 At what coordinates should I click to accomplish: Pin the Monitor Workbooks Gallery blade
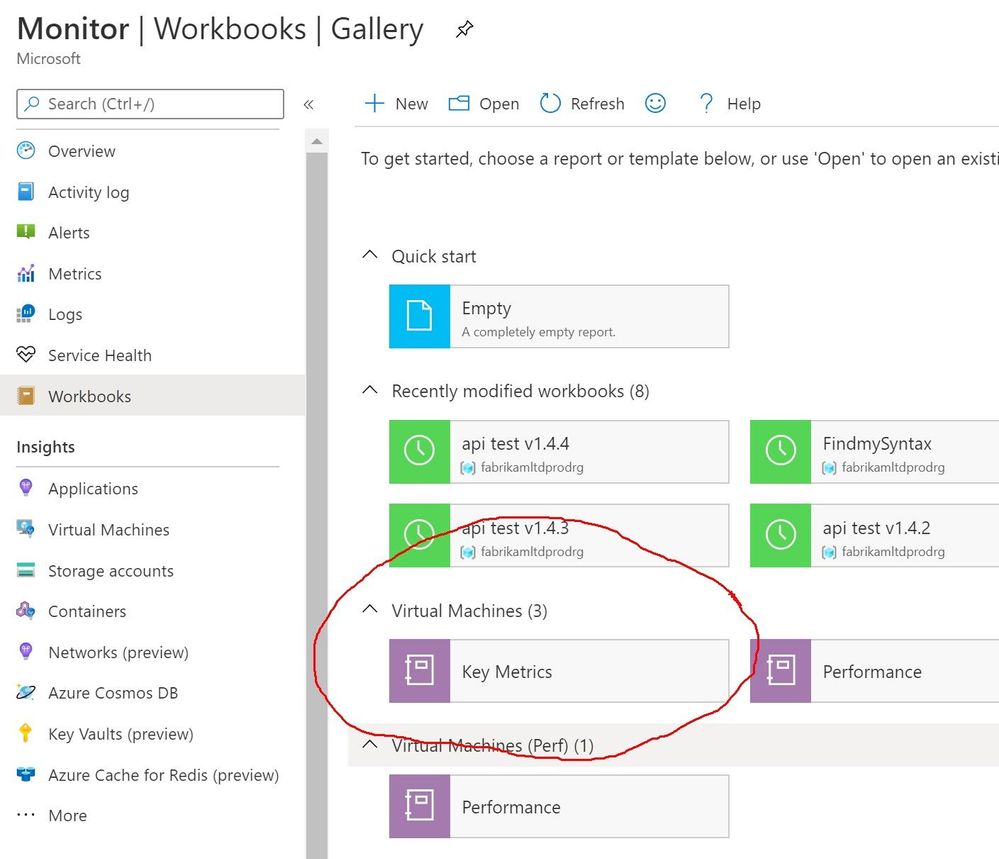point(464,29)
